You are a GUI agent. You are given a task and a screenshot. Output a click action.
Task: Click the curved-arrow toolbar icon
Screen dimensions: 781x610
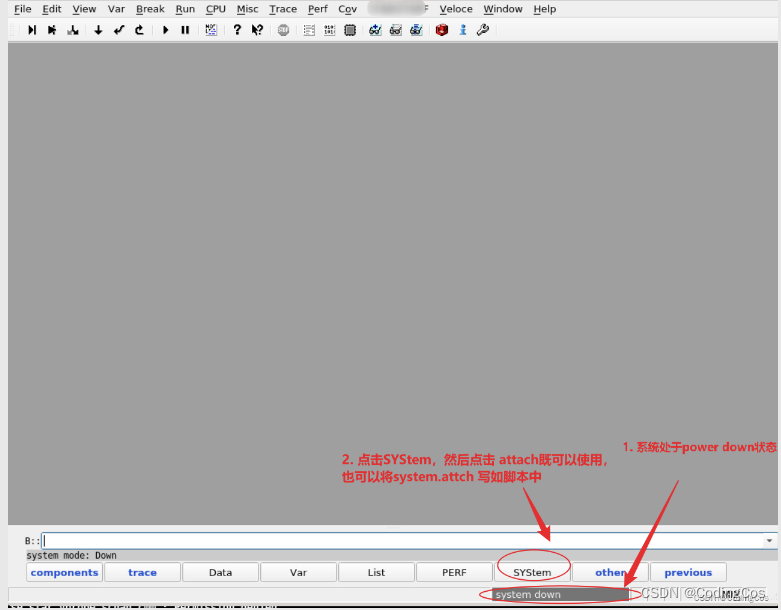(x=139, y=30)
